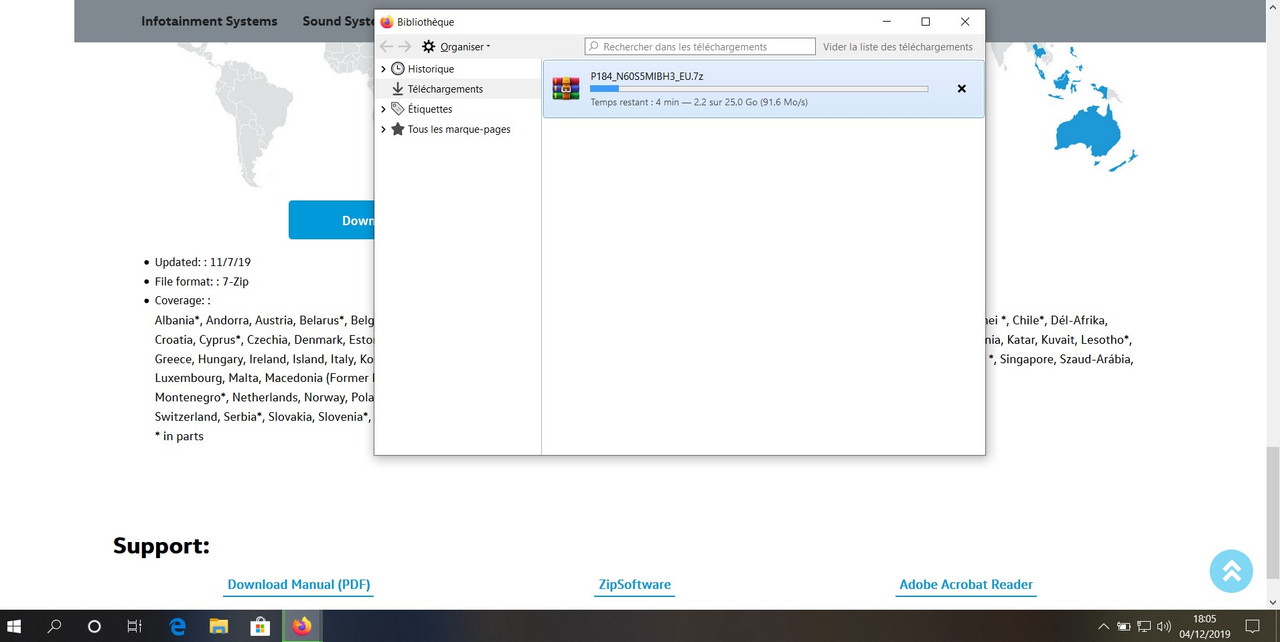Click the 'Updated: : 11/7/19' text

click(203, 262)
